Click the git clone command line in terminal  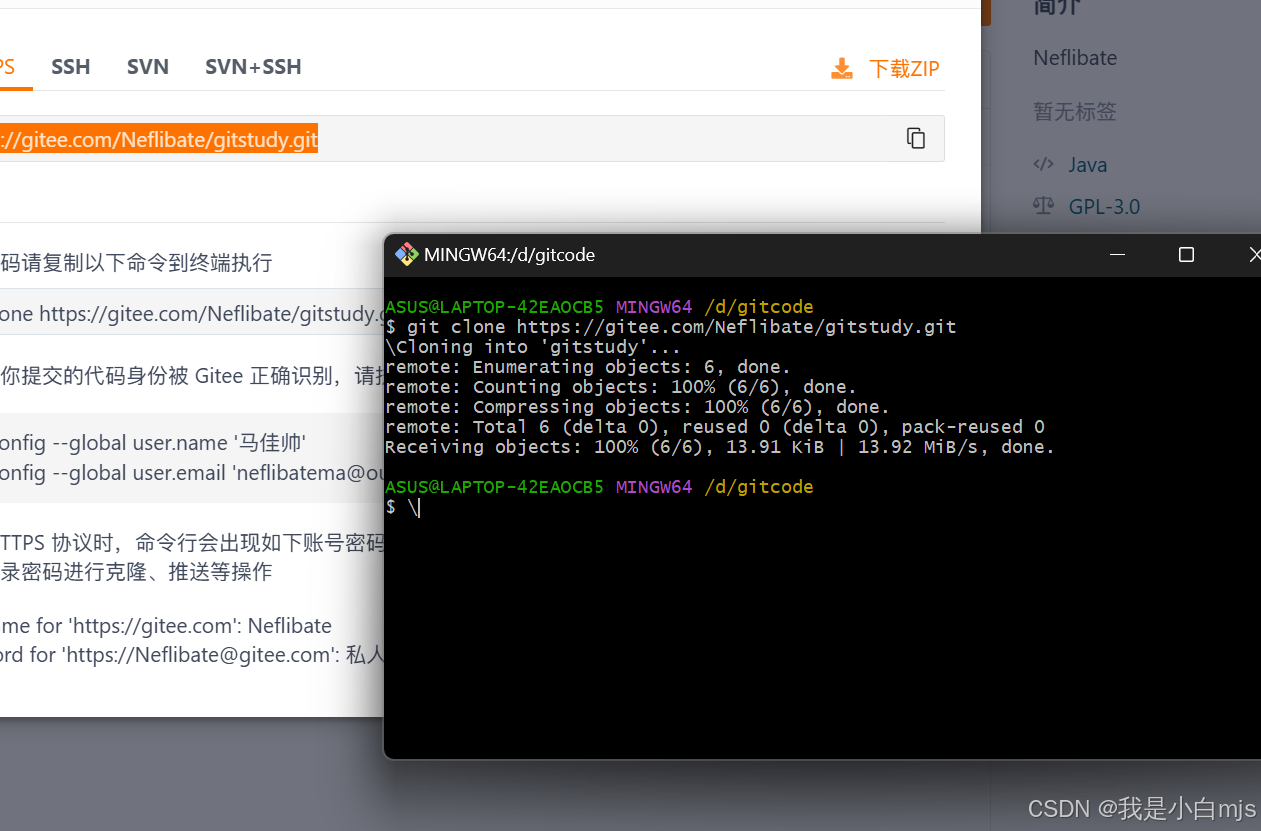coord(671,327)
